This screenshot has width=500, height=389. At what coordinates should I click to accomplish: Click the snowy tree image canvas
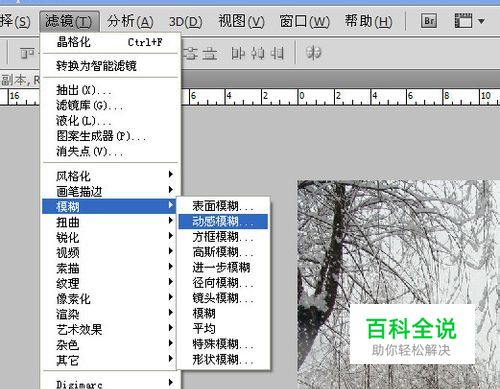[x=398, y=284]
